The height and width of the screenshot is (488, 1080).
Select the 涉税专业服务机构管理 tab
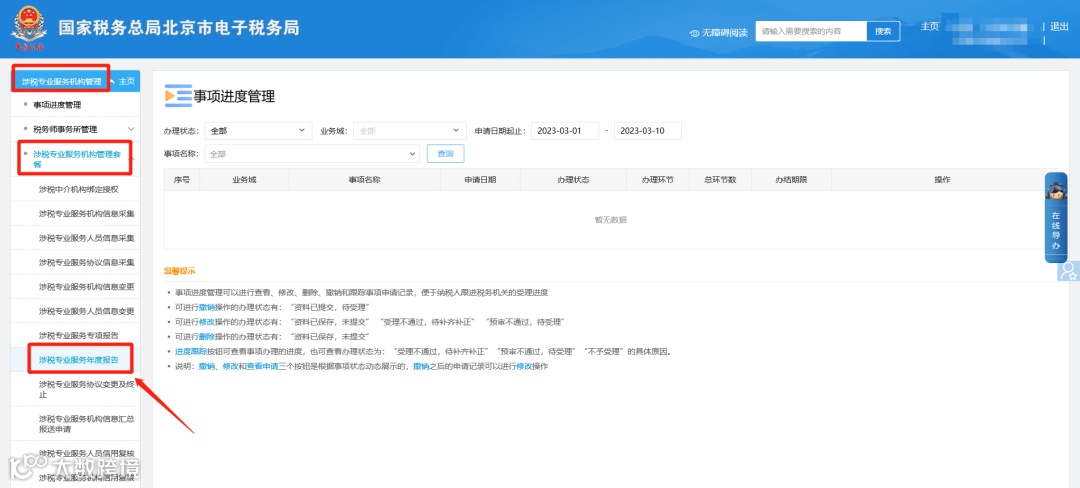point(61,81)
